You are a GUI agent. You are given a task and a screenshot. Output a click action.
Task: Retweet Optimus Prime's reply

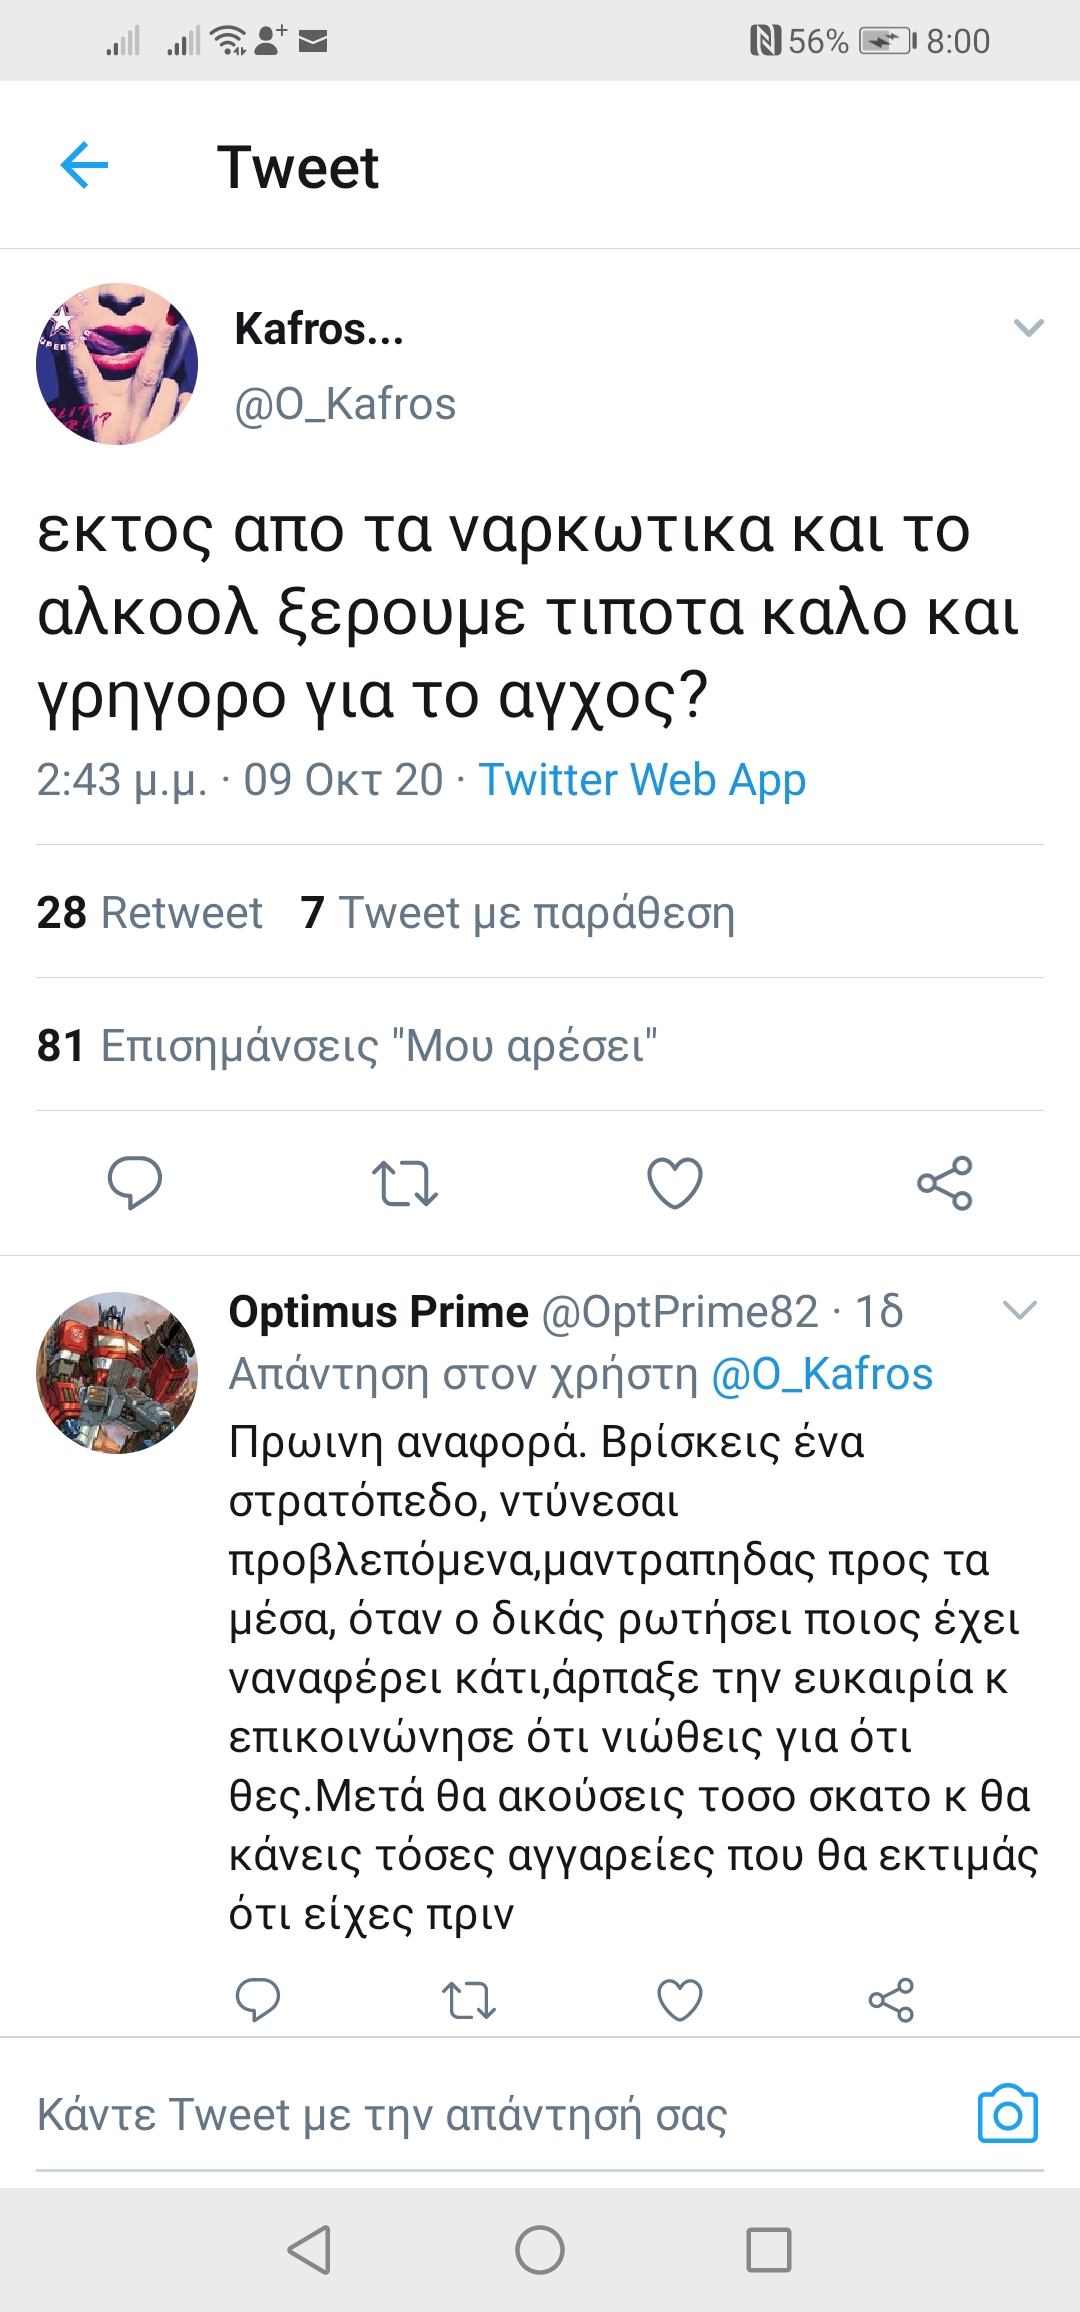click(468, 2000)
